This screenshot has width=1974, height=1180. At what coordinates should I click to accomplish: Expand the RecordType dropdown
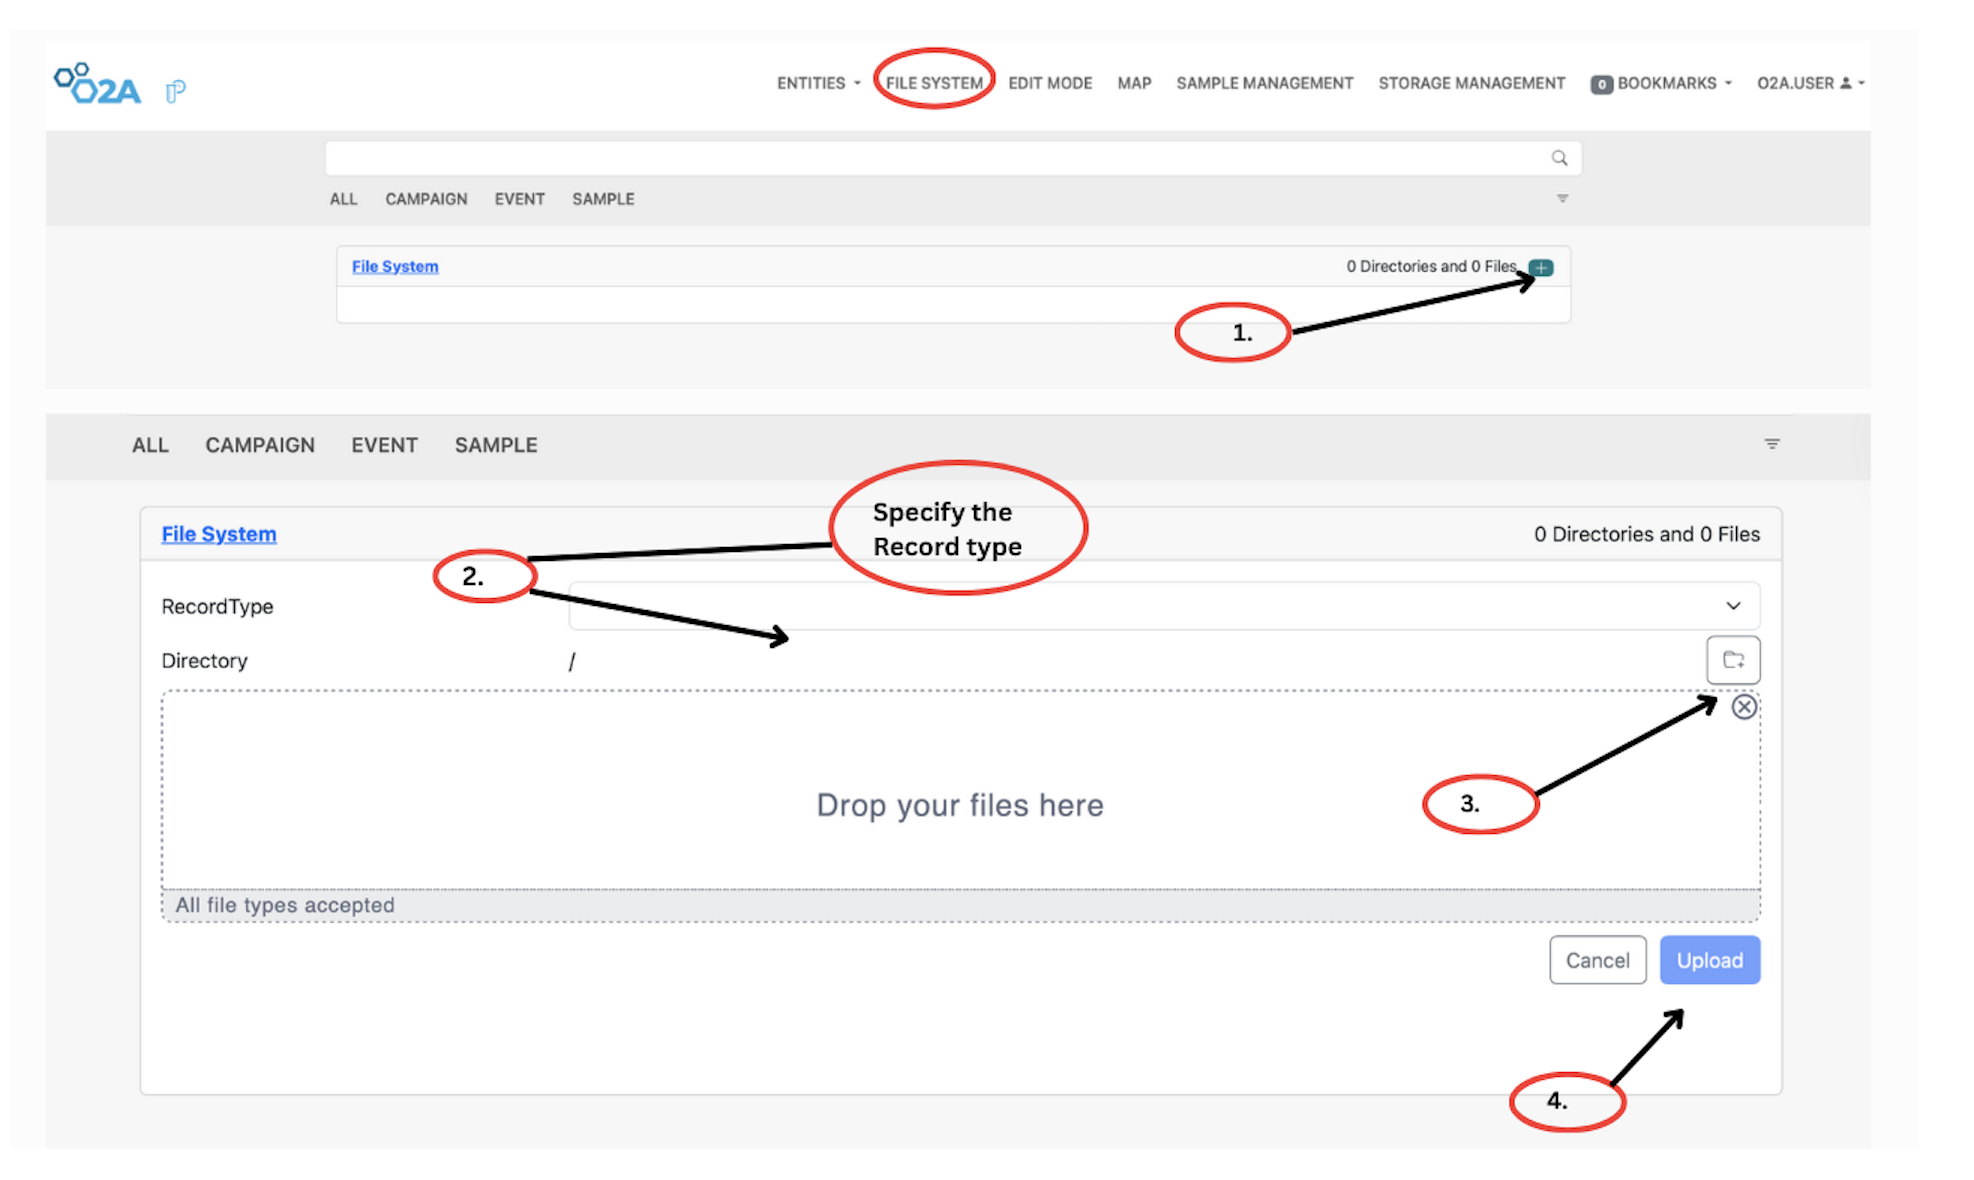click(1732, 606)
